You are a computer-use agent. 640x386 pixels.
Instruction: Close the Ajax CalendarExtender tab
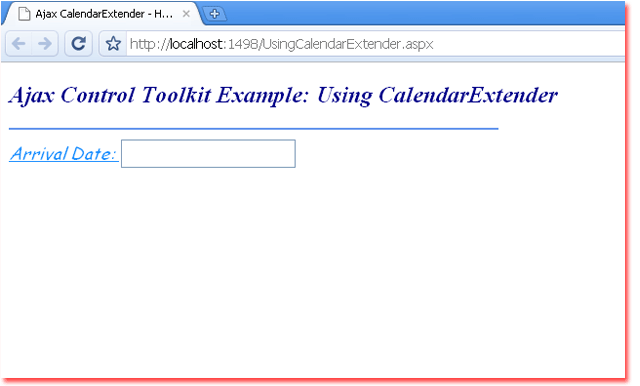186,14
